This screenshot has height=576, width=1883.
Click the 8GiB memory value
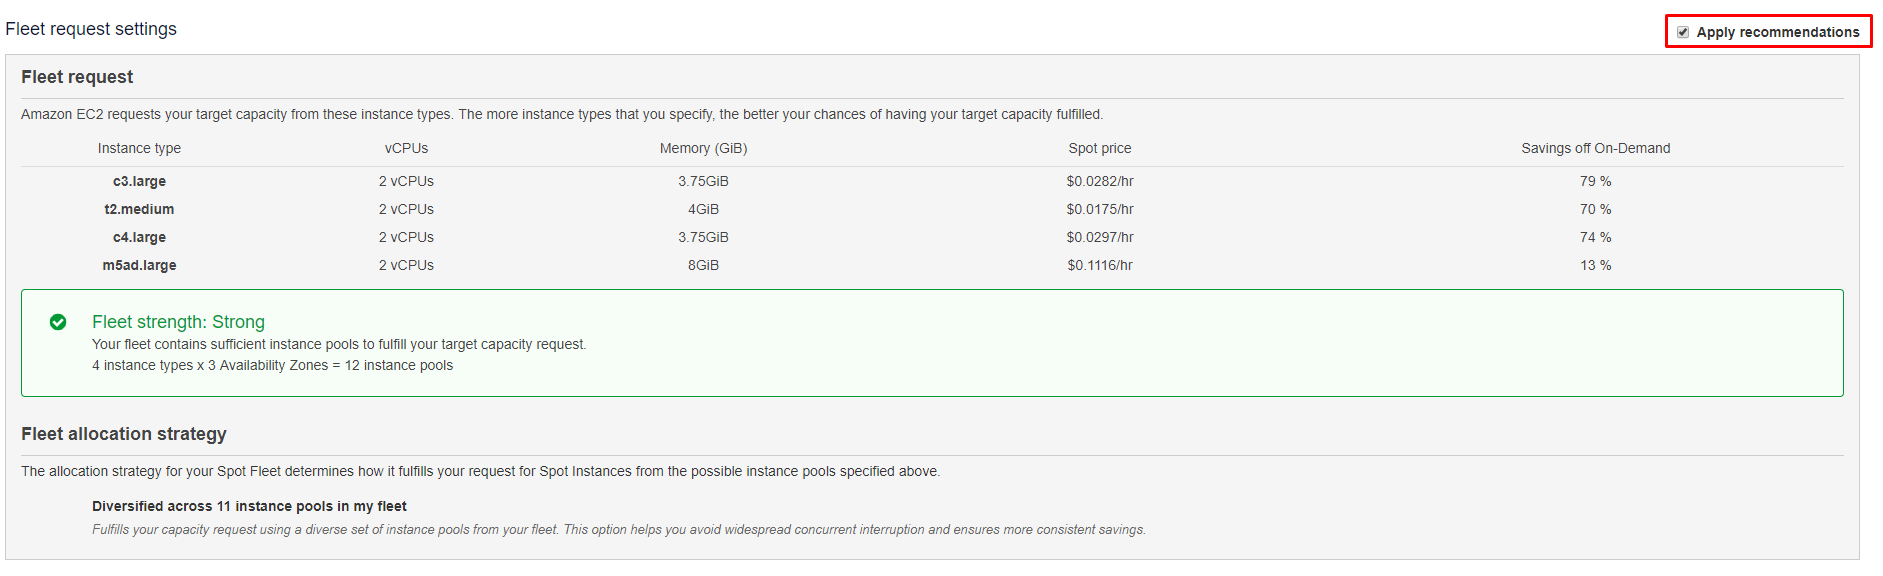coord(703,265)
